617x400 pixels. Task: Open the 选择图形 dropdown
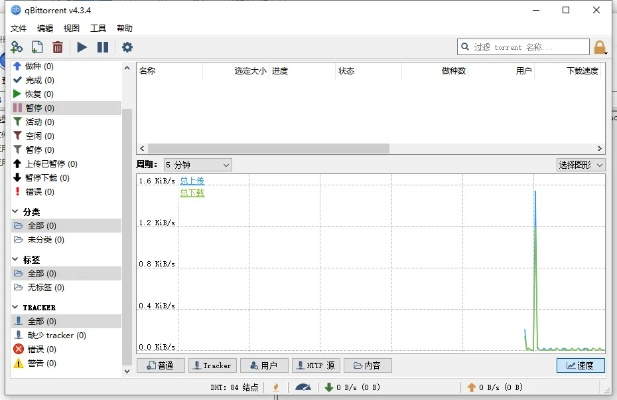point(580,164)
